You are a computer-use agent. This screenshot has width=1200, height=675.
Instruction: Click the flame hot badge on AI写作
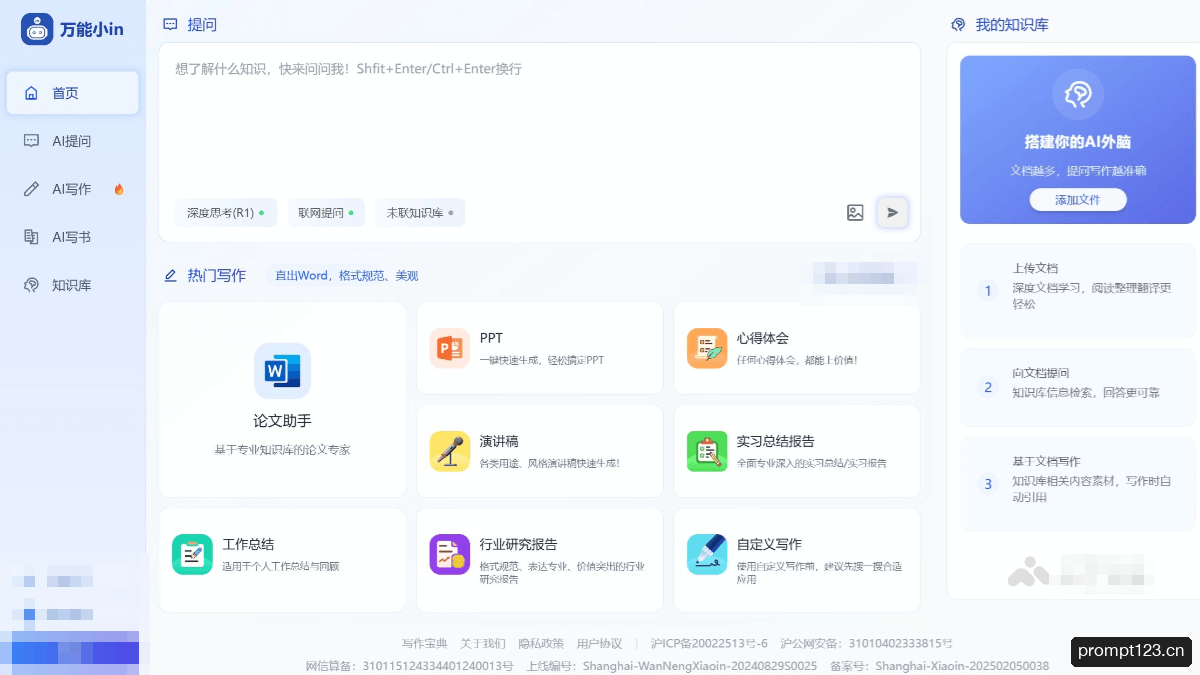pos(119,189)
